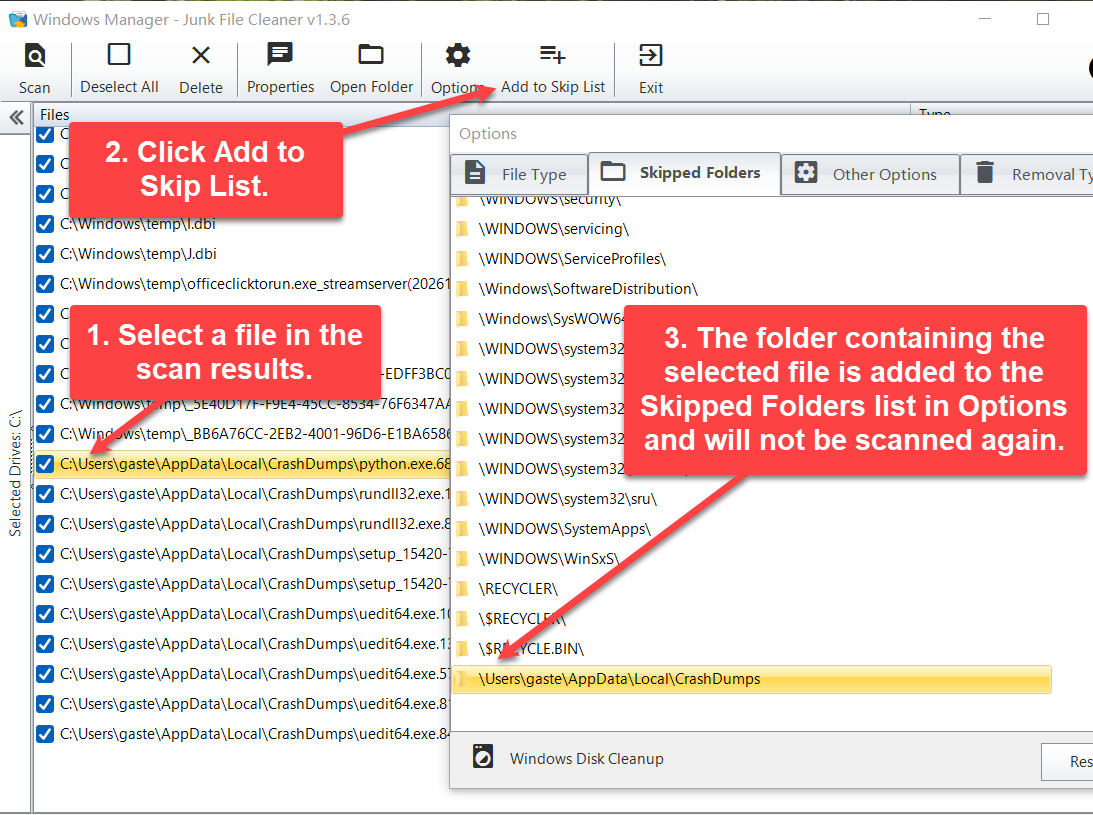This screenshot has height=815, width=1093.
Task: Toggle checkbox for first setup_15420 dump
Action: pos(45,554)
